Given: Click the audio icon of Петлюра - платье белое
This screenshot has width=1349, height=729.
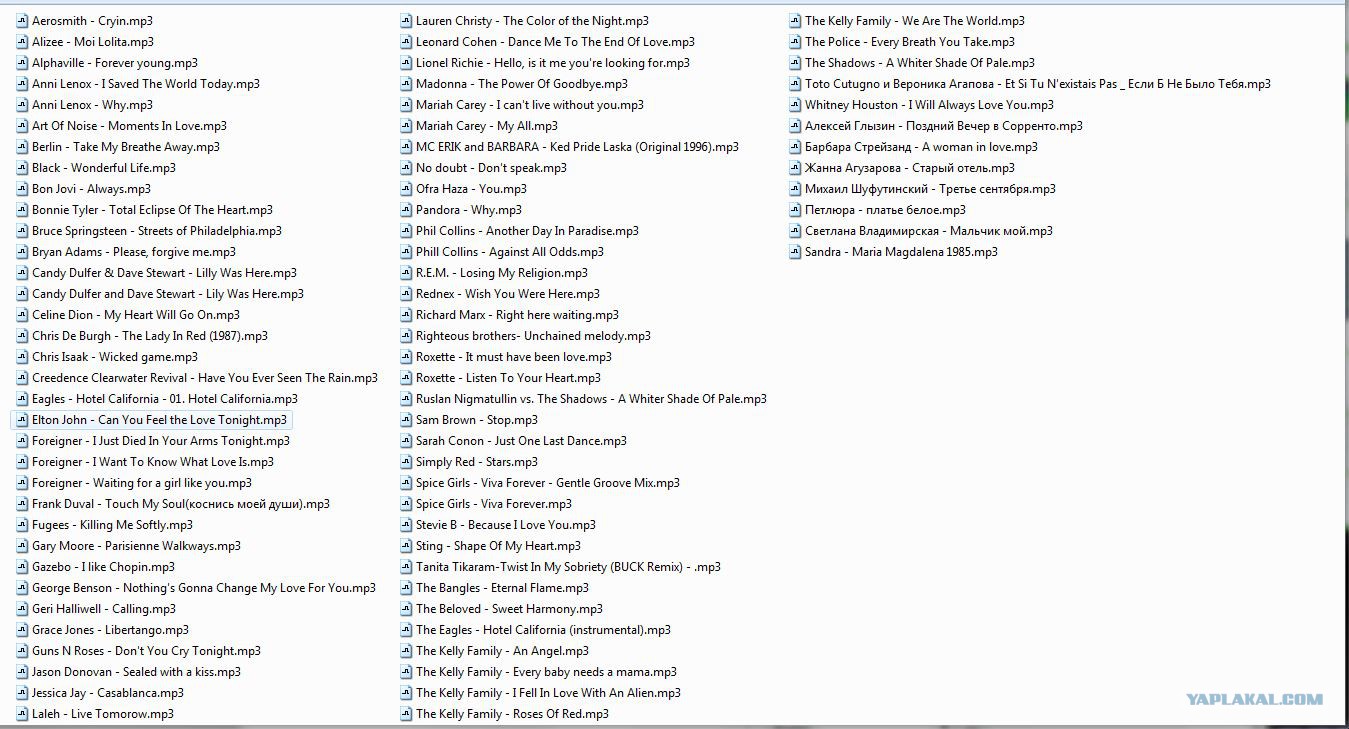Looking at the screenshot, I should pos(795,210).
